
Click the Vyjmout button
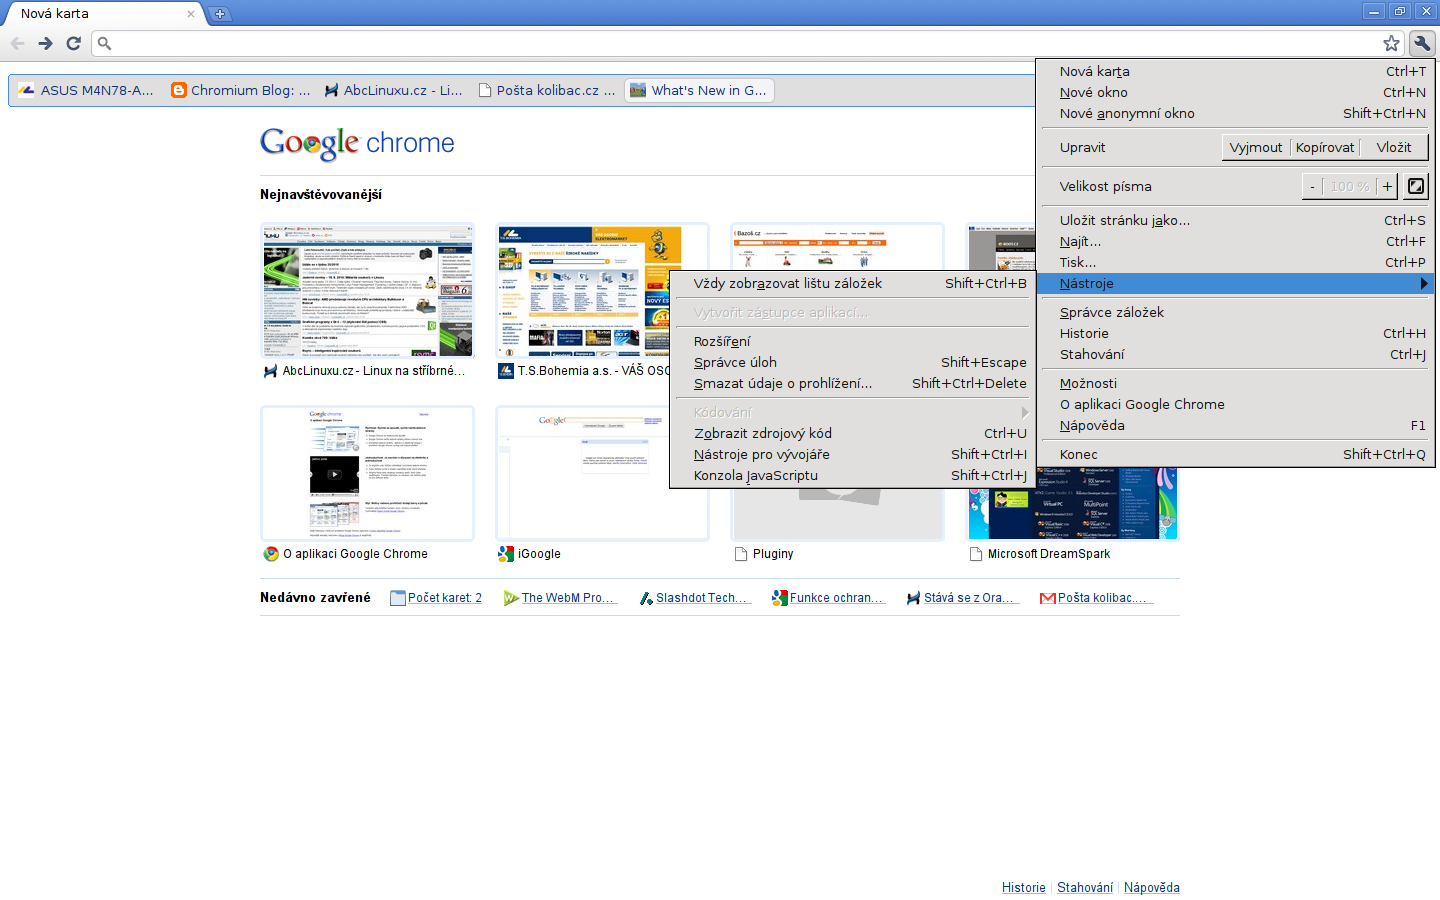tap(1256, 147)
